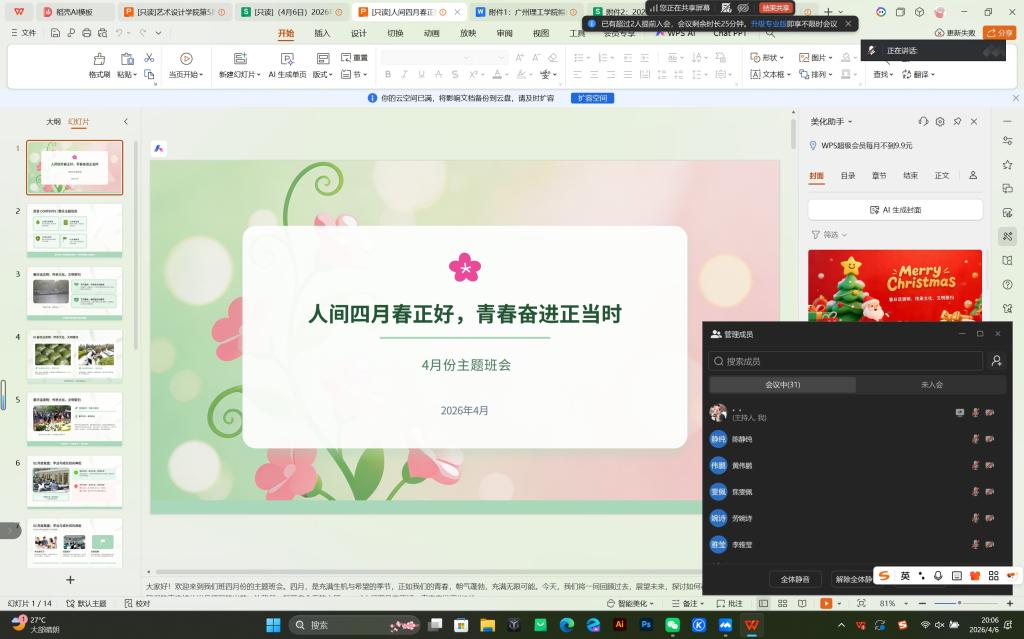
Task: Open Photoshop from the Windows taskbar
Action: [646, 625]
